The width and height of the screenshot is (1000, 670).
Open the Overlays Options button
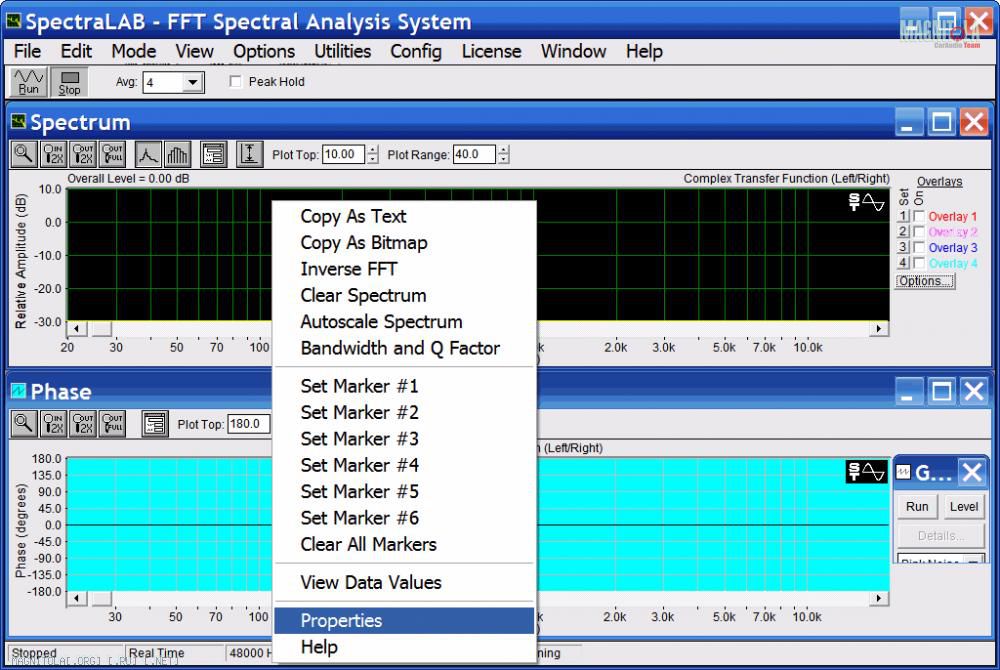(x=925, y=281)
